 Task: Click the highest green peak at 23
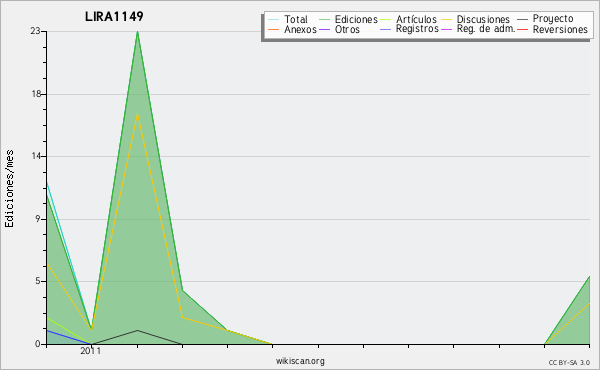click(x=137, y=32)
